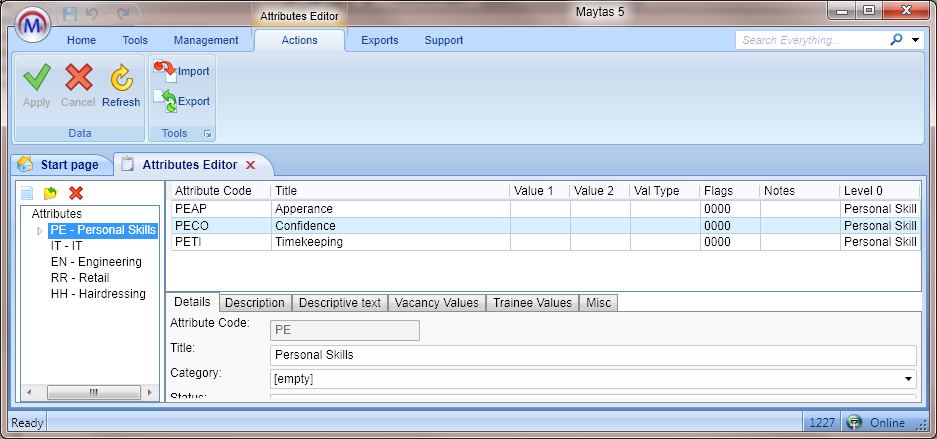The height and width of the screenshot is (439, 937).
Task: Open the Vacancy Values tab
Action: [438, 303]
